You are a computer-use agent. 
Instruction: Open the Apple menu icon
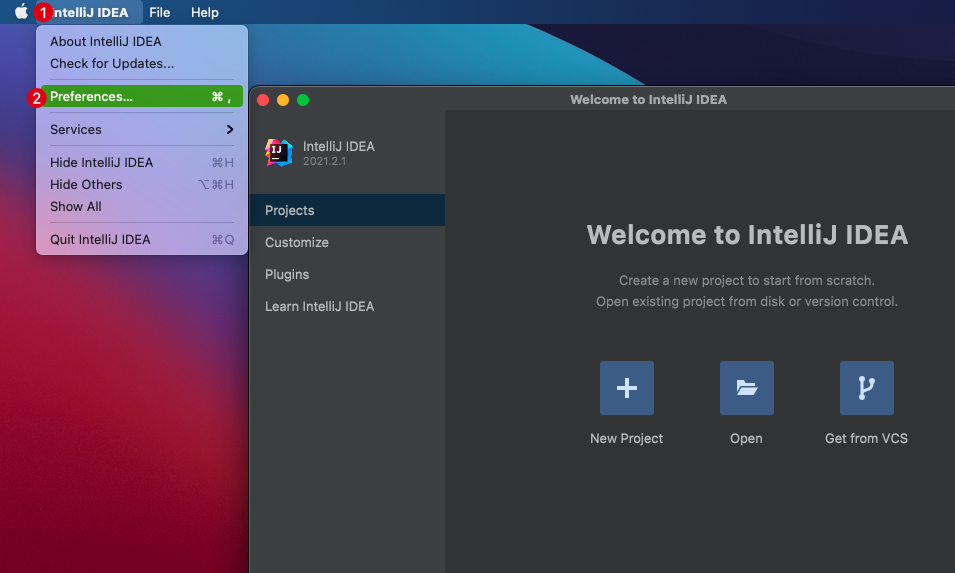[x=21, y=13]
